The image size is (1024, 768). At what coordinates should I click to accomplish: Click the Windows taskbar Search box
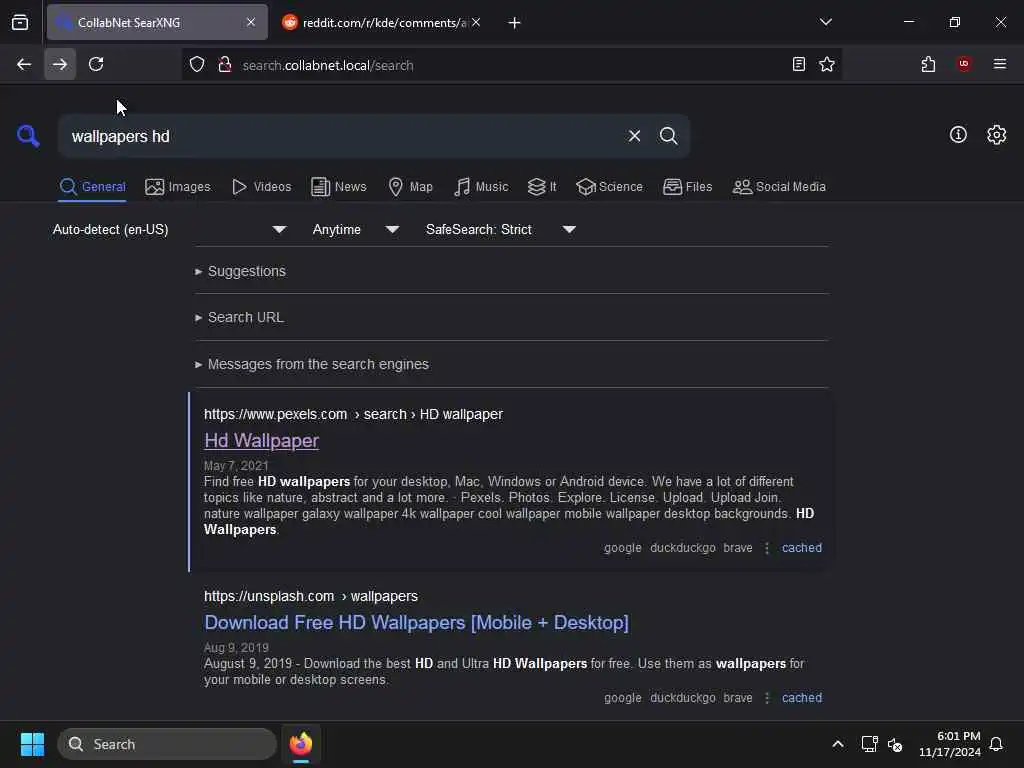click(167, 744)
